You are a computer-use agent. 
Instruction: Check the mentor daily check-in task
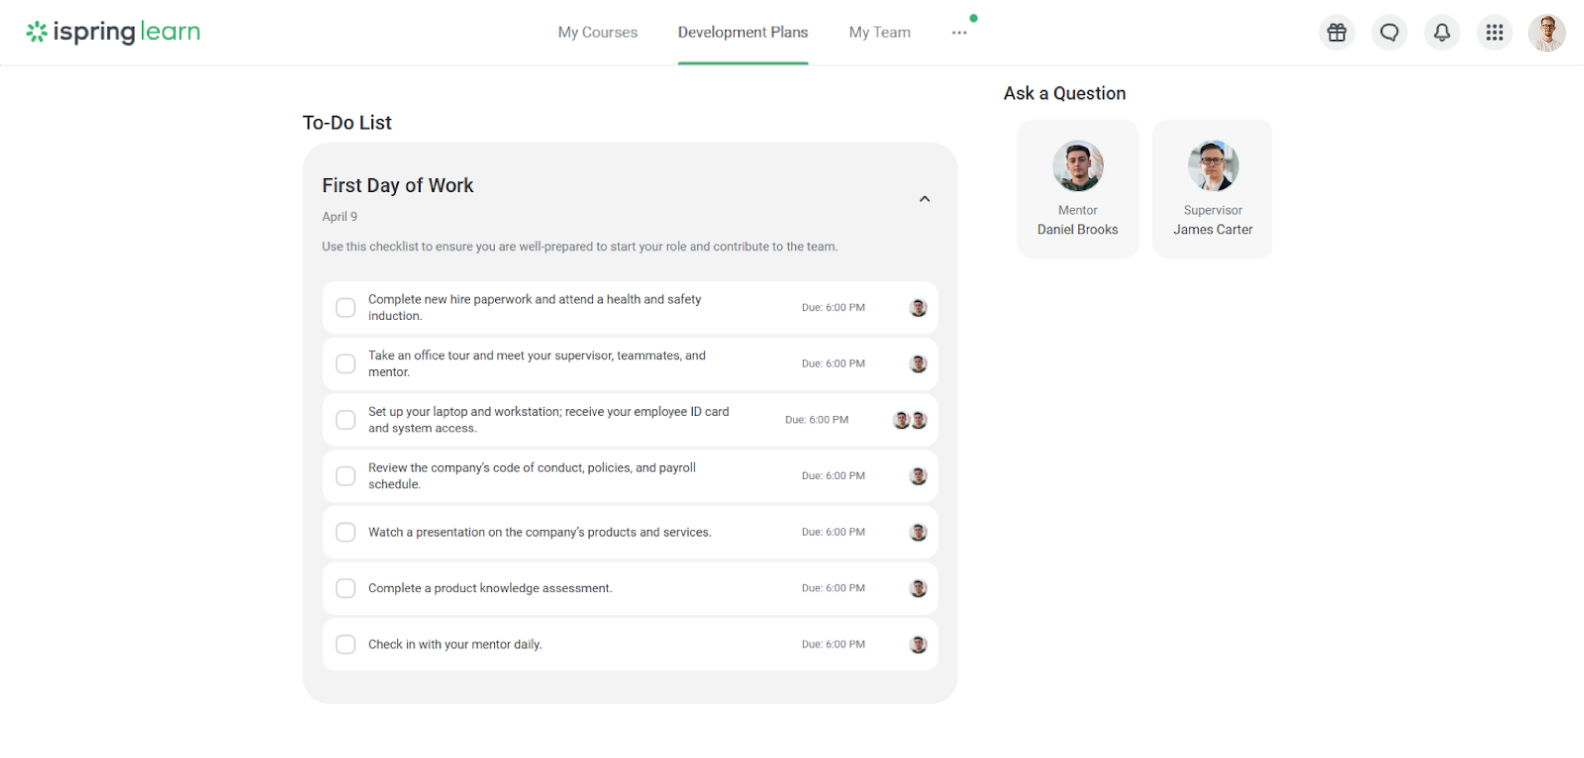point(346,644)
